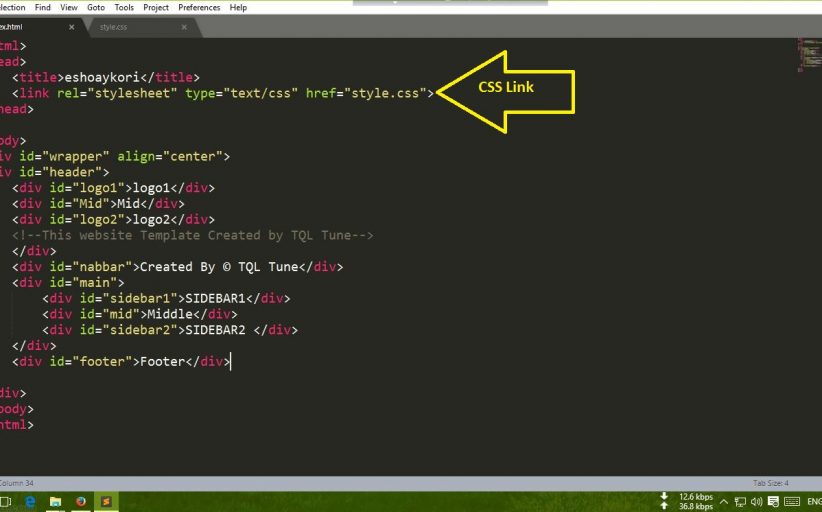The width and height of the screenshot is (822, 512).
Task: Switch to the style.css tab
Action: 114,27
